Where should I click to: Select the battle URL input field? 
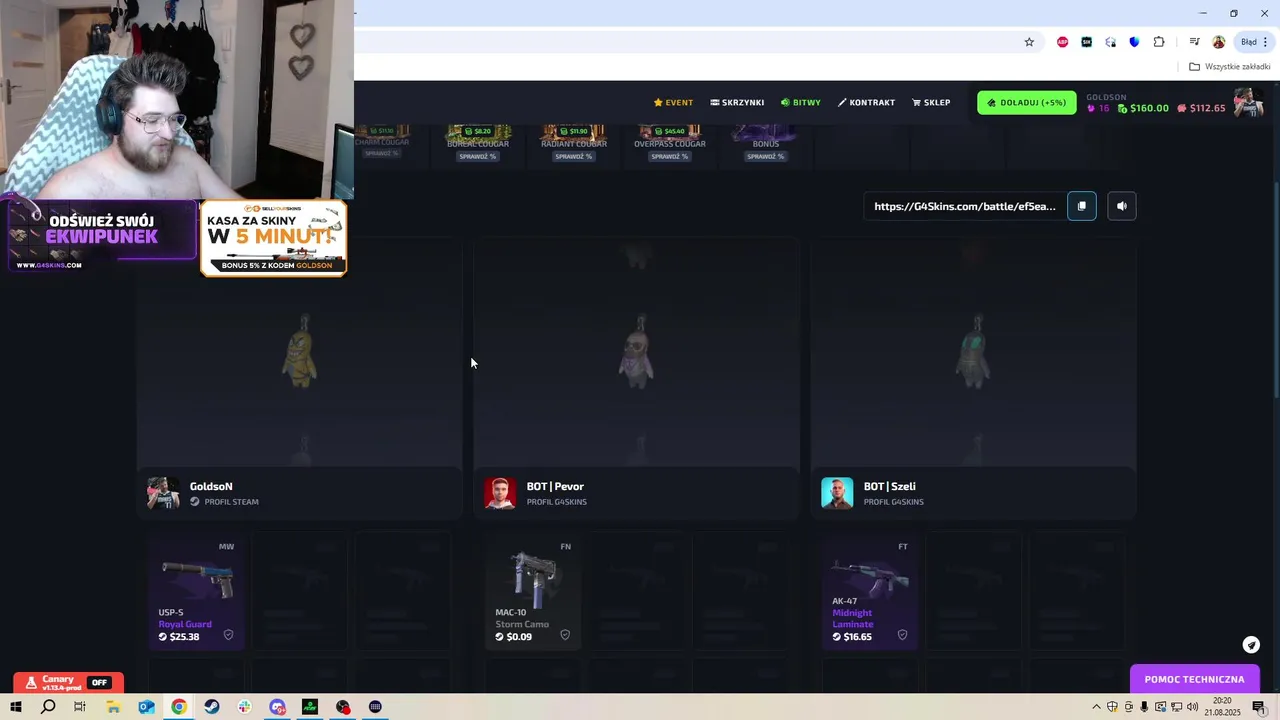click(965, 206)
